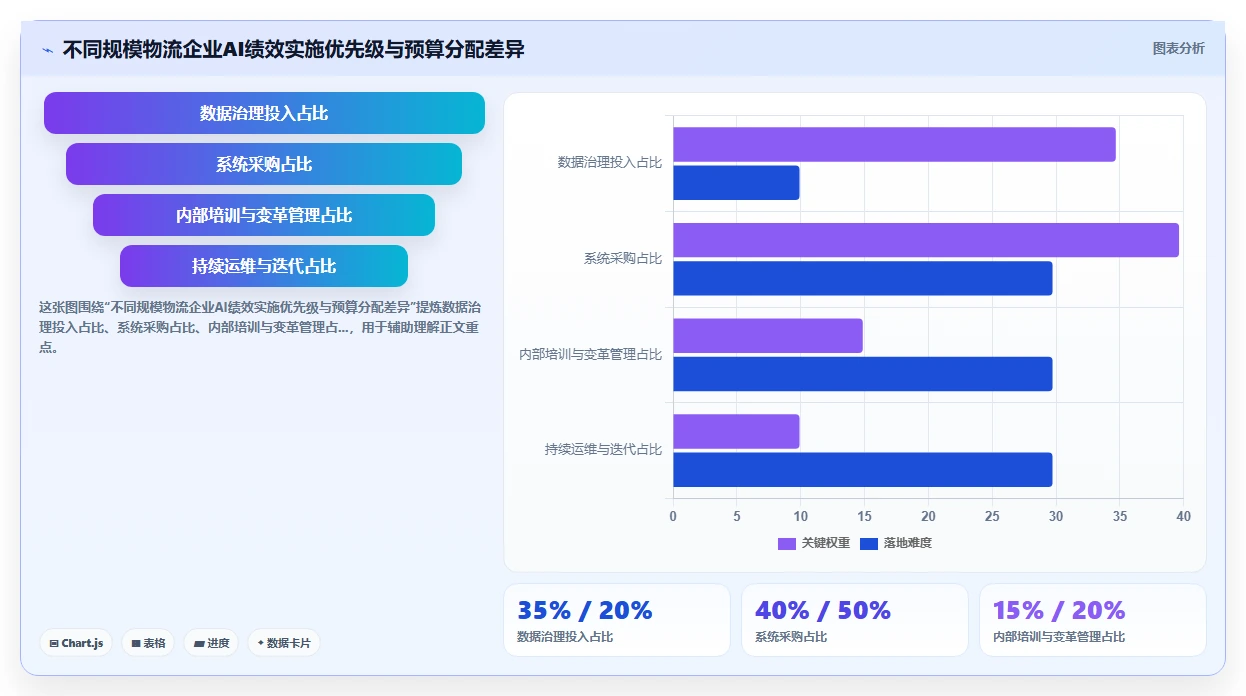1246x696 pixels.
Task: Select the 内部培训与变革管理占比 funnel stage
Action: pos(264,215)
